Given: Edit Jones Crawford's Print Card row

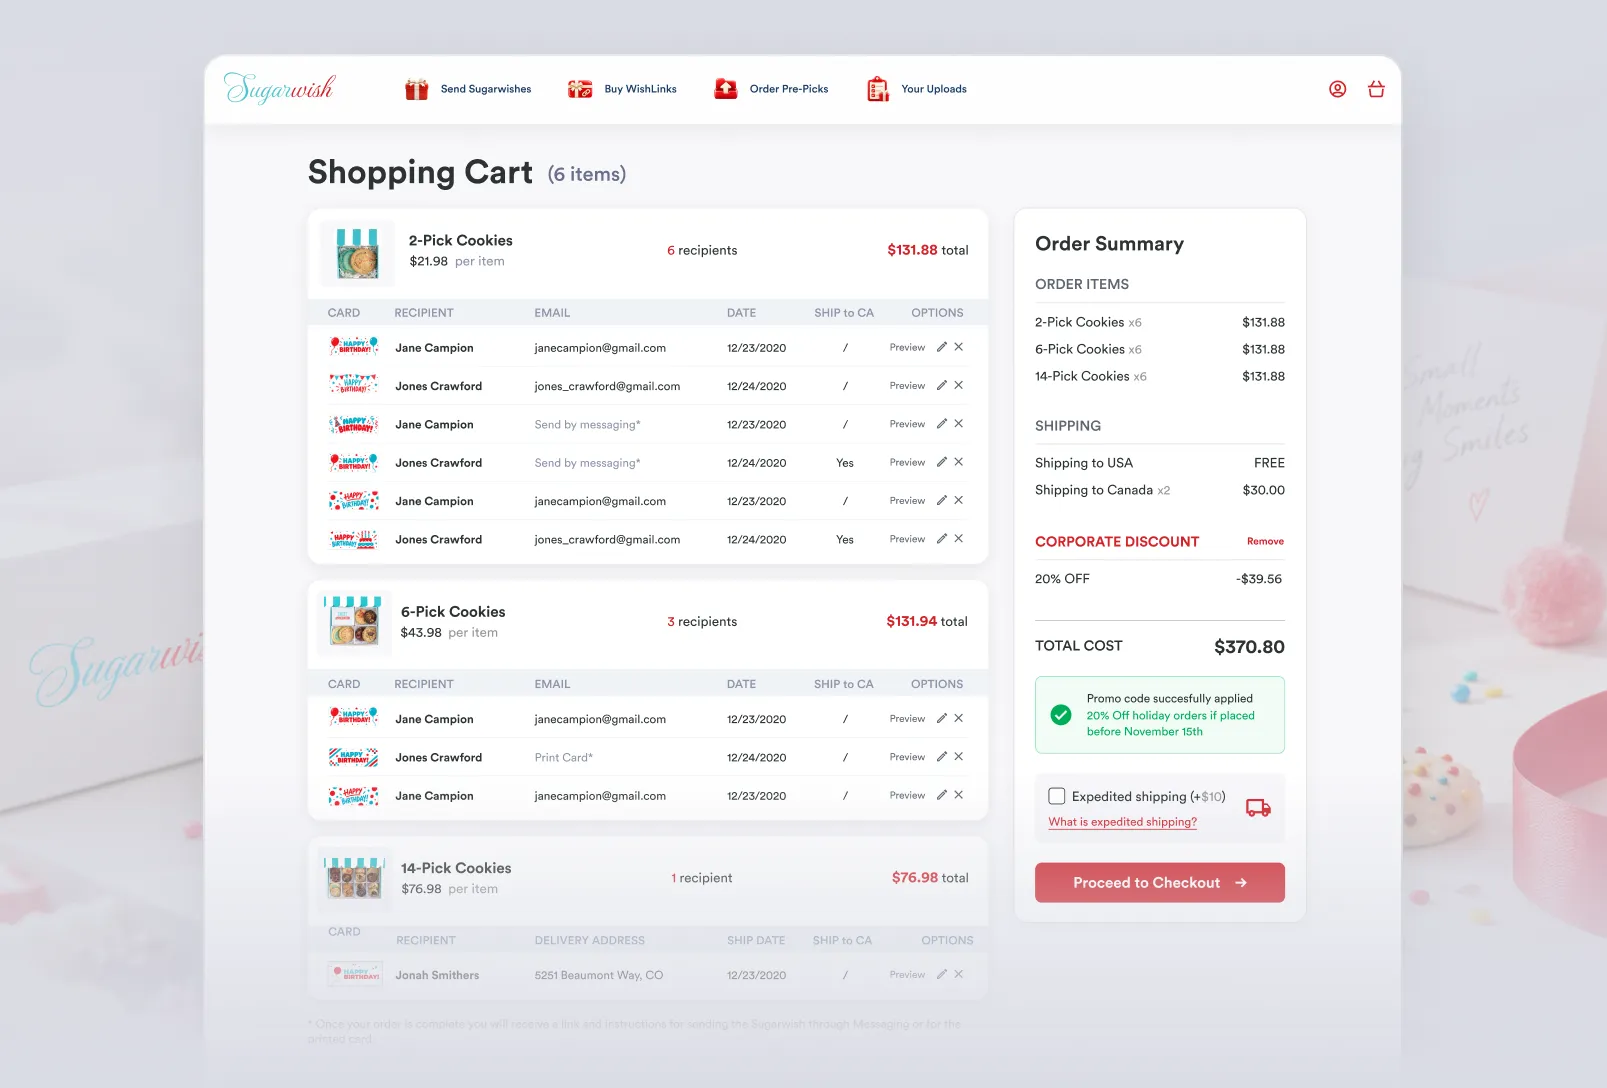Looking at the screenshot, I should [941, 757].
